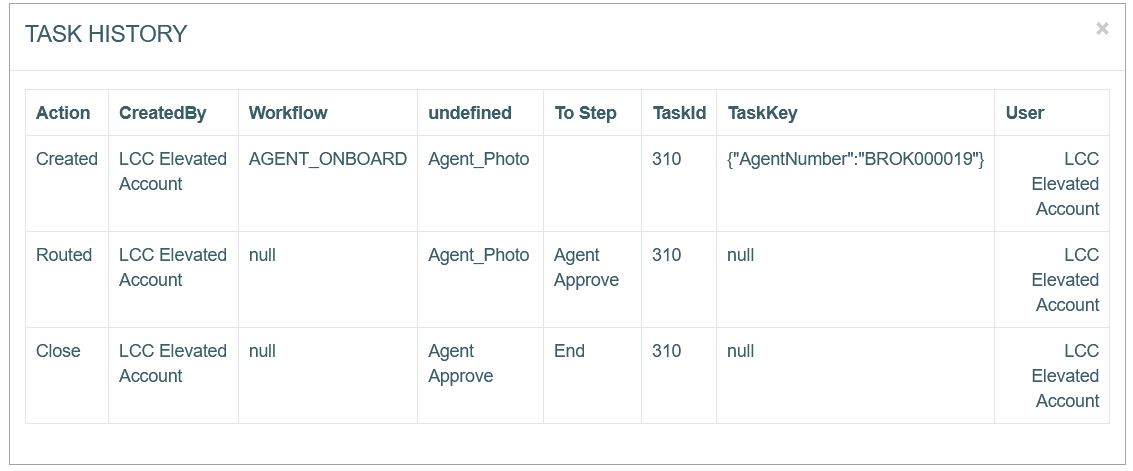Click the Action column header
The width and height of the screenshot is (1133, 471).
point(64,113)
